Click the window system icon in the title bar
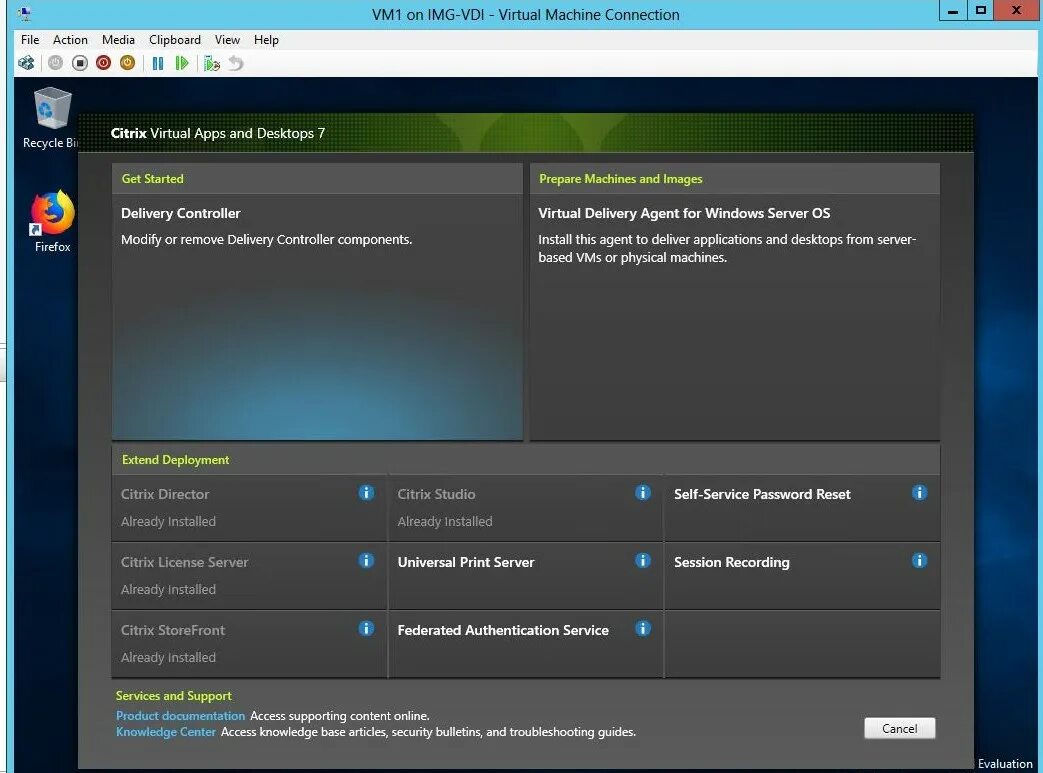 [x=26, y=13]
